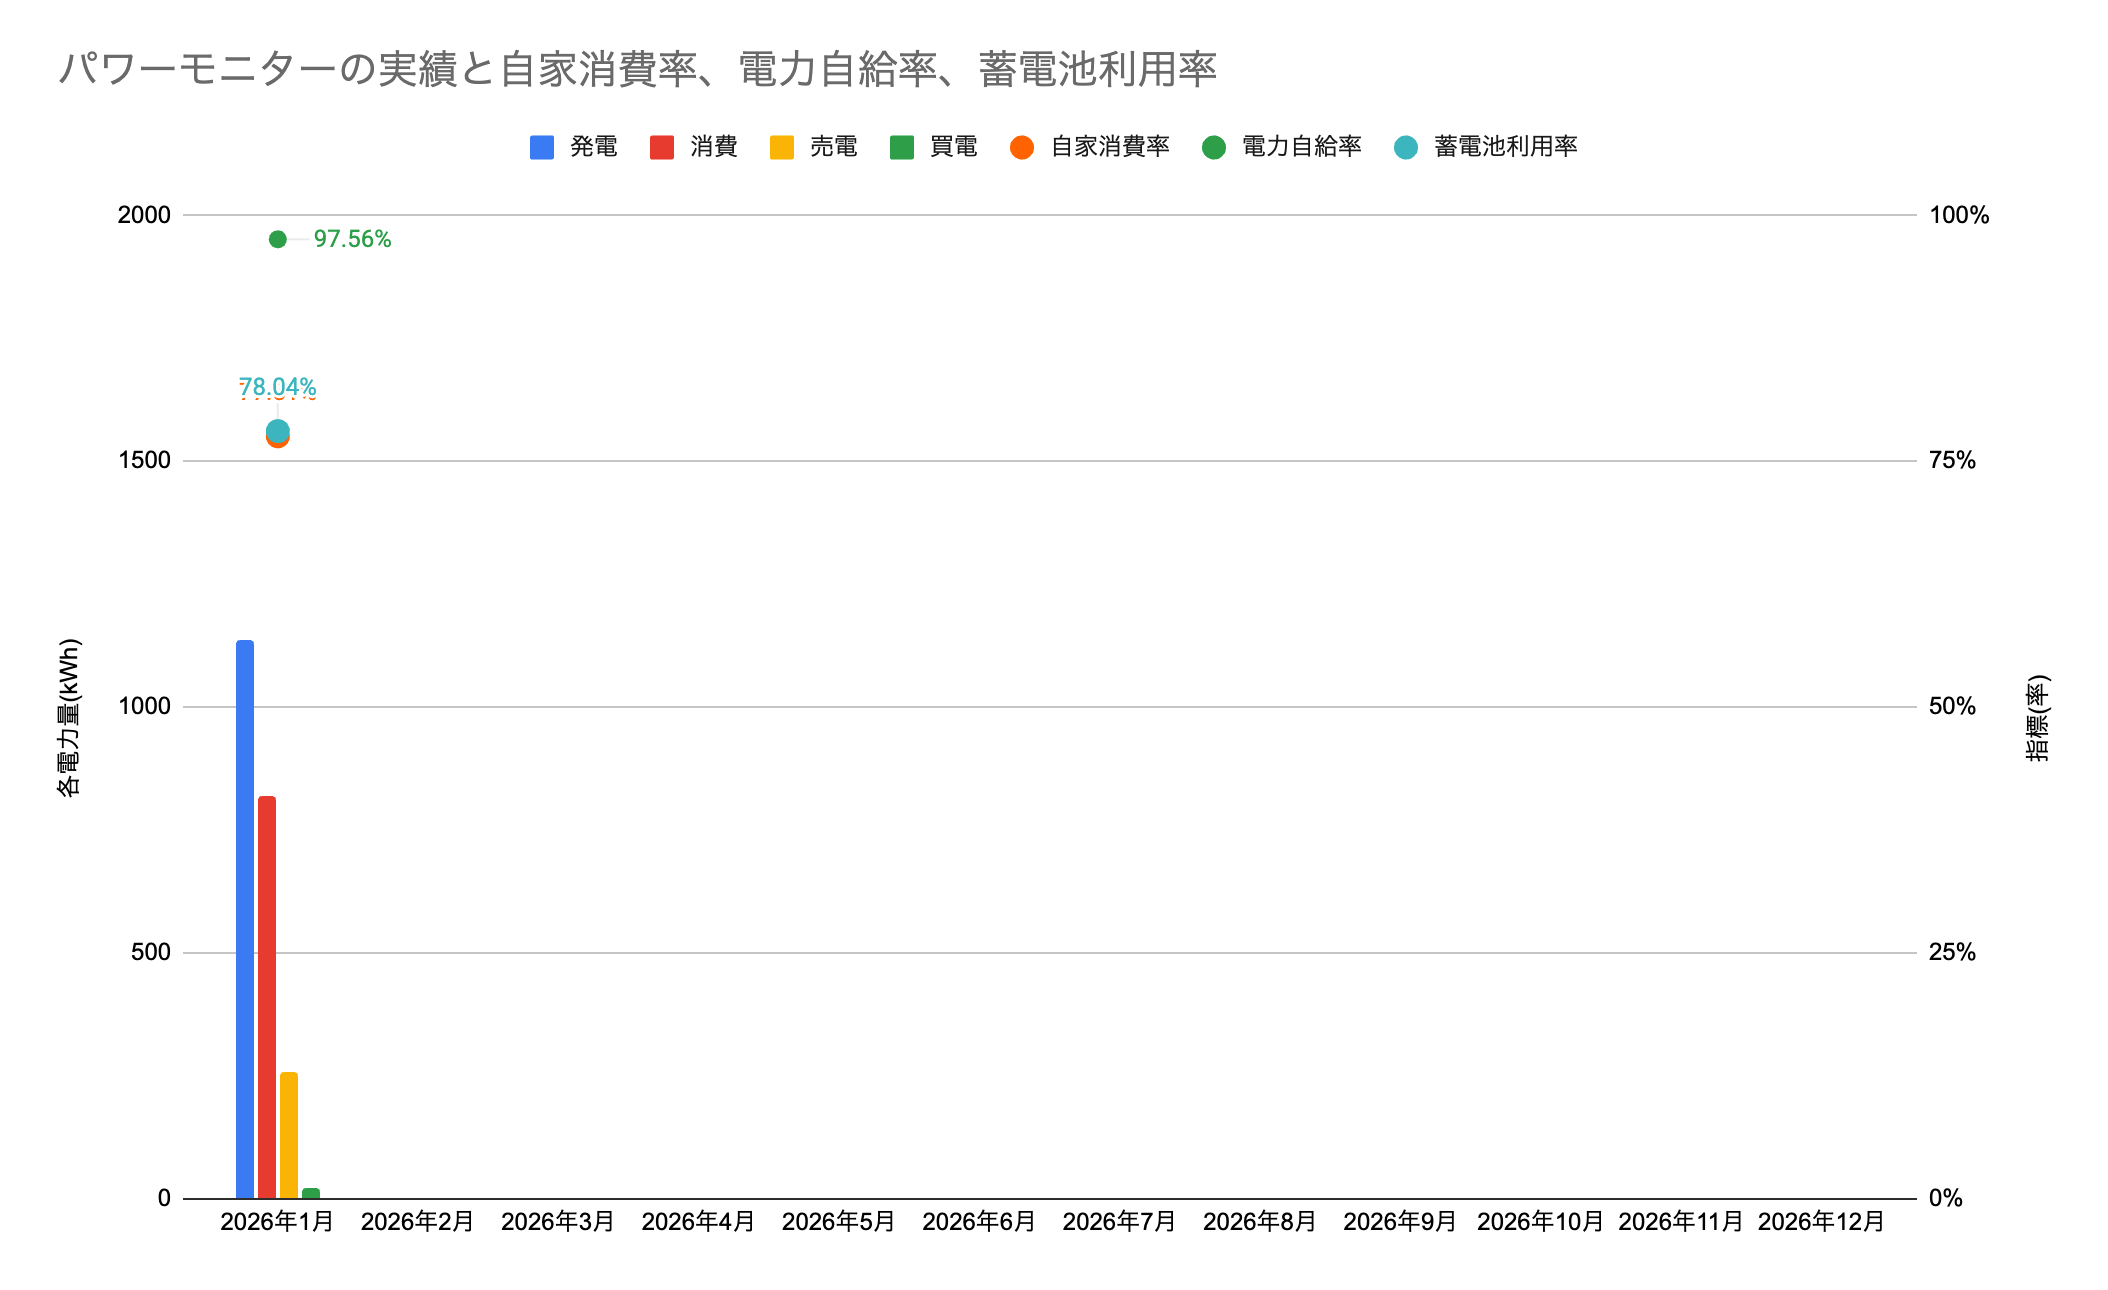Click the 97.56% data label
This screenshot has width=2108, height=1290.
click(x=352, y=239)
